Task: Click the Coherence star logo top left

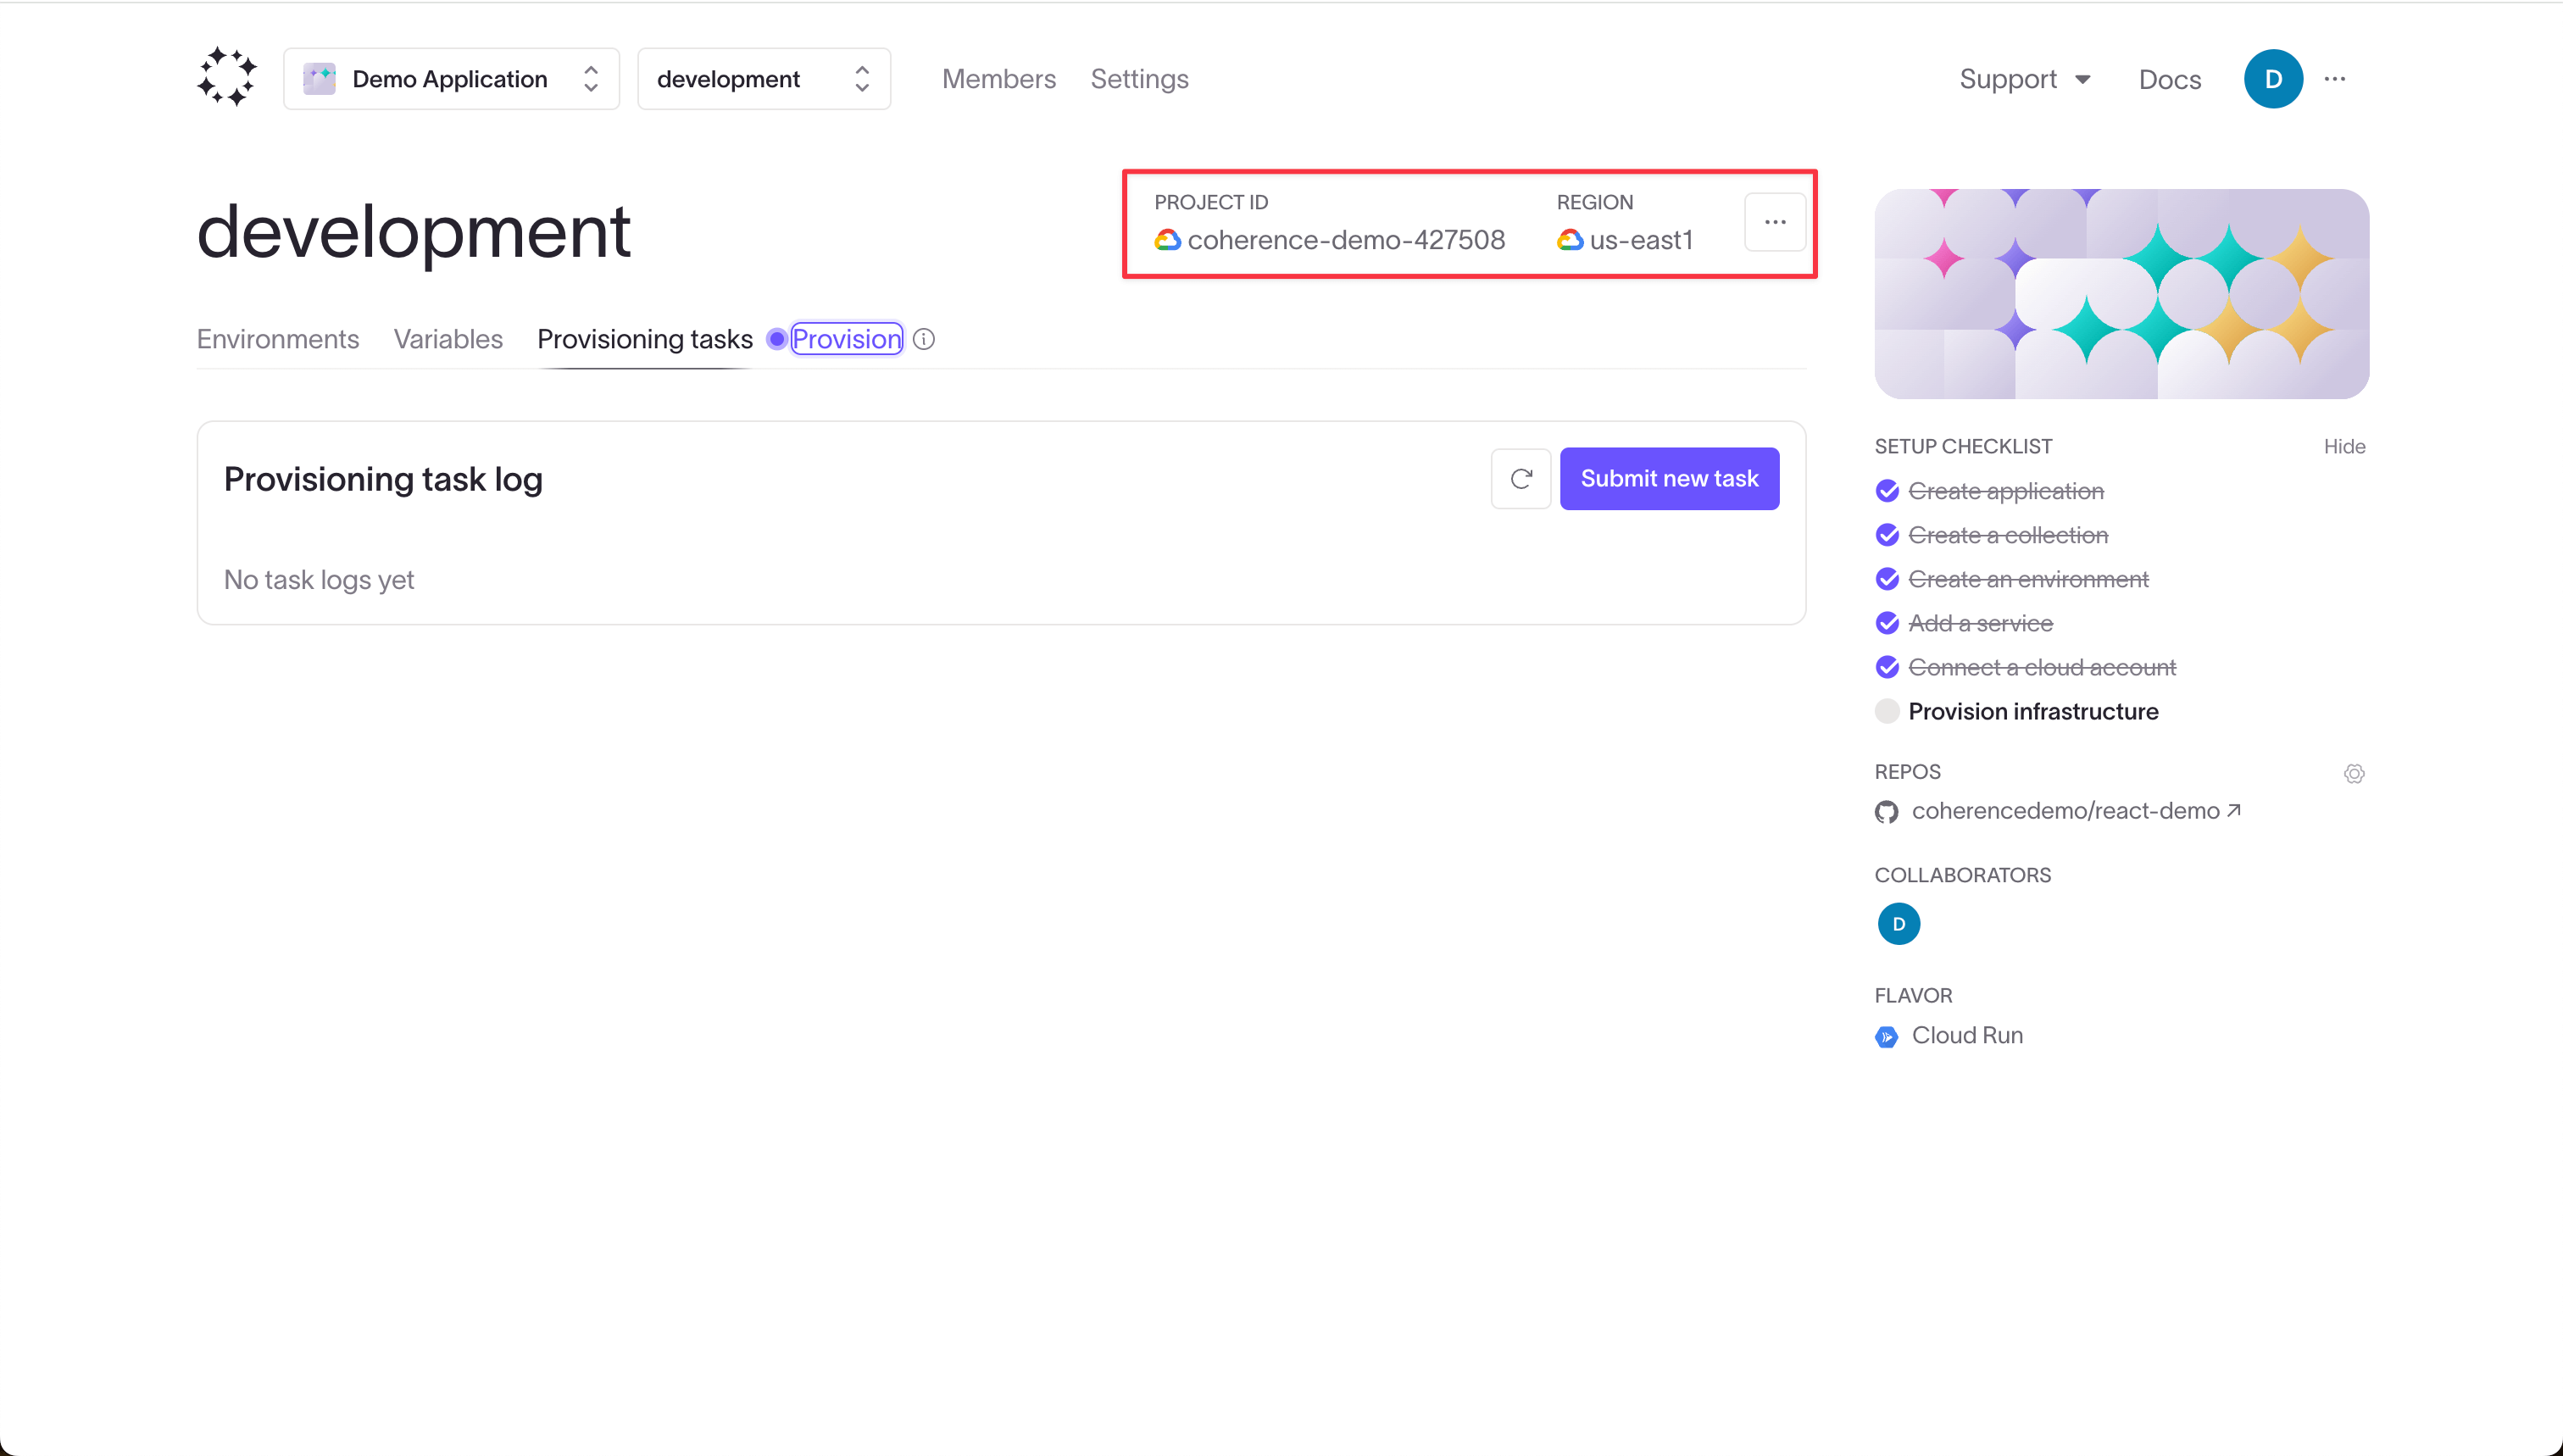Action: 227,77
